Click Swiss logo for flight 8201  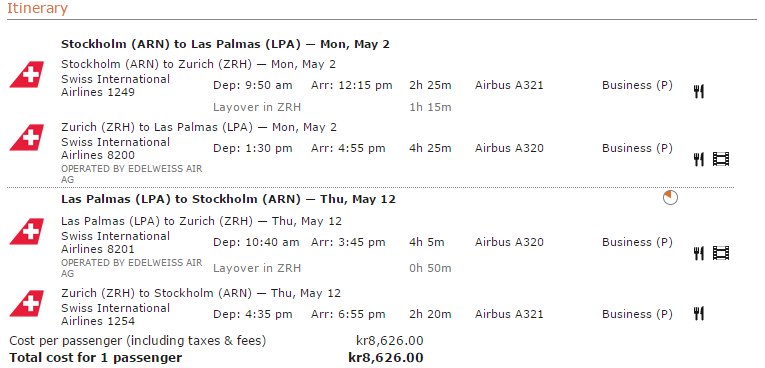tap(27, 231)
